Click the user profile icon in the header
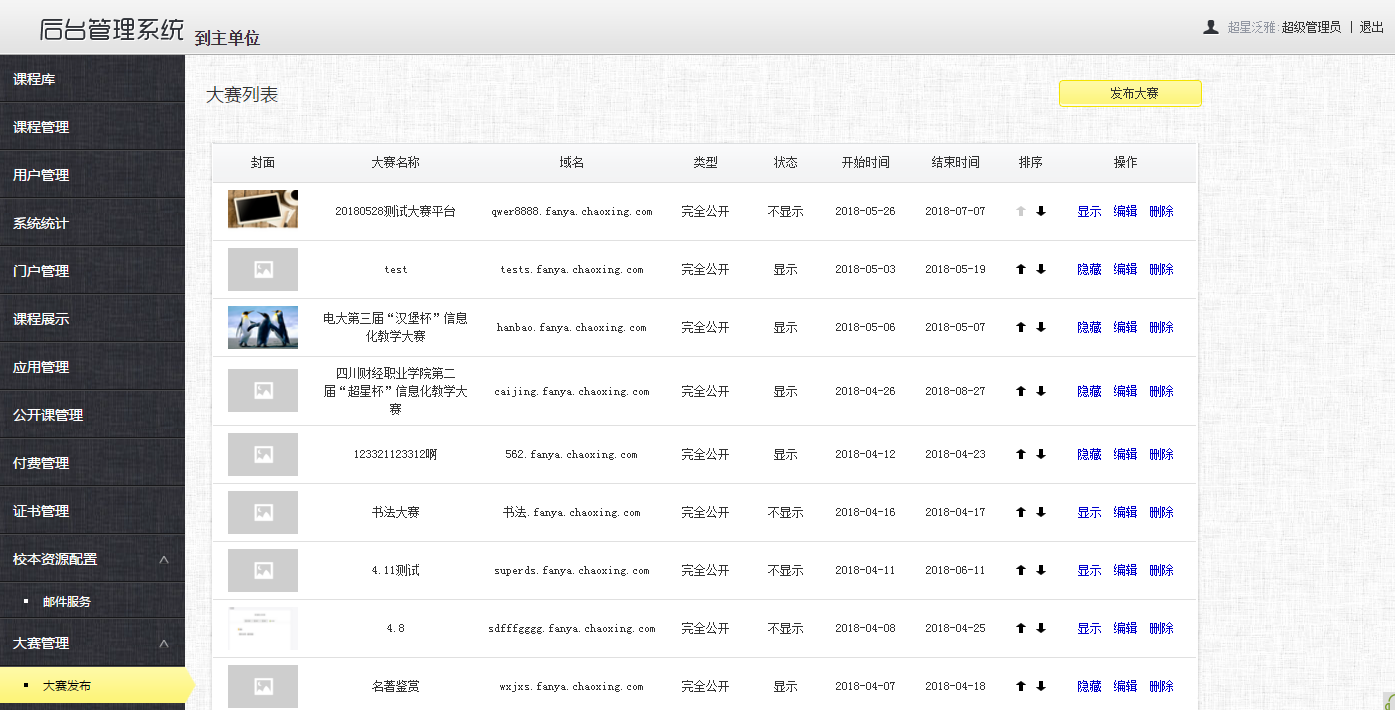 [x=1210, y=27]
